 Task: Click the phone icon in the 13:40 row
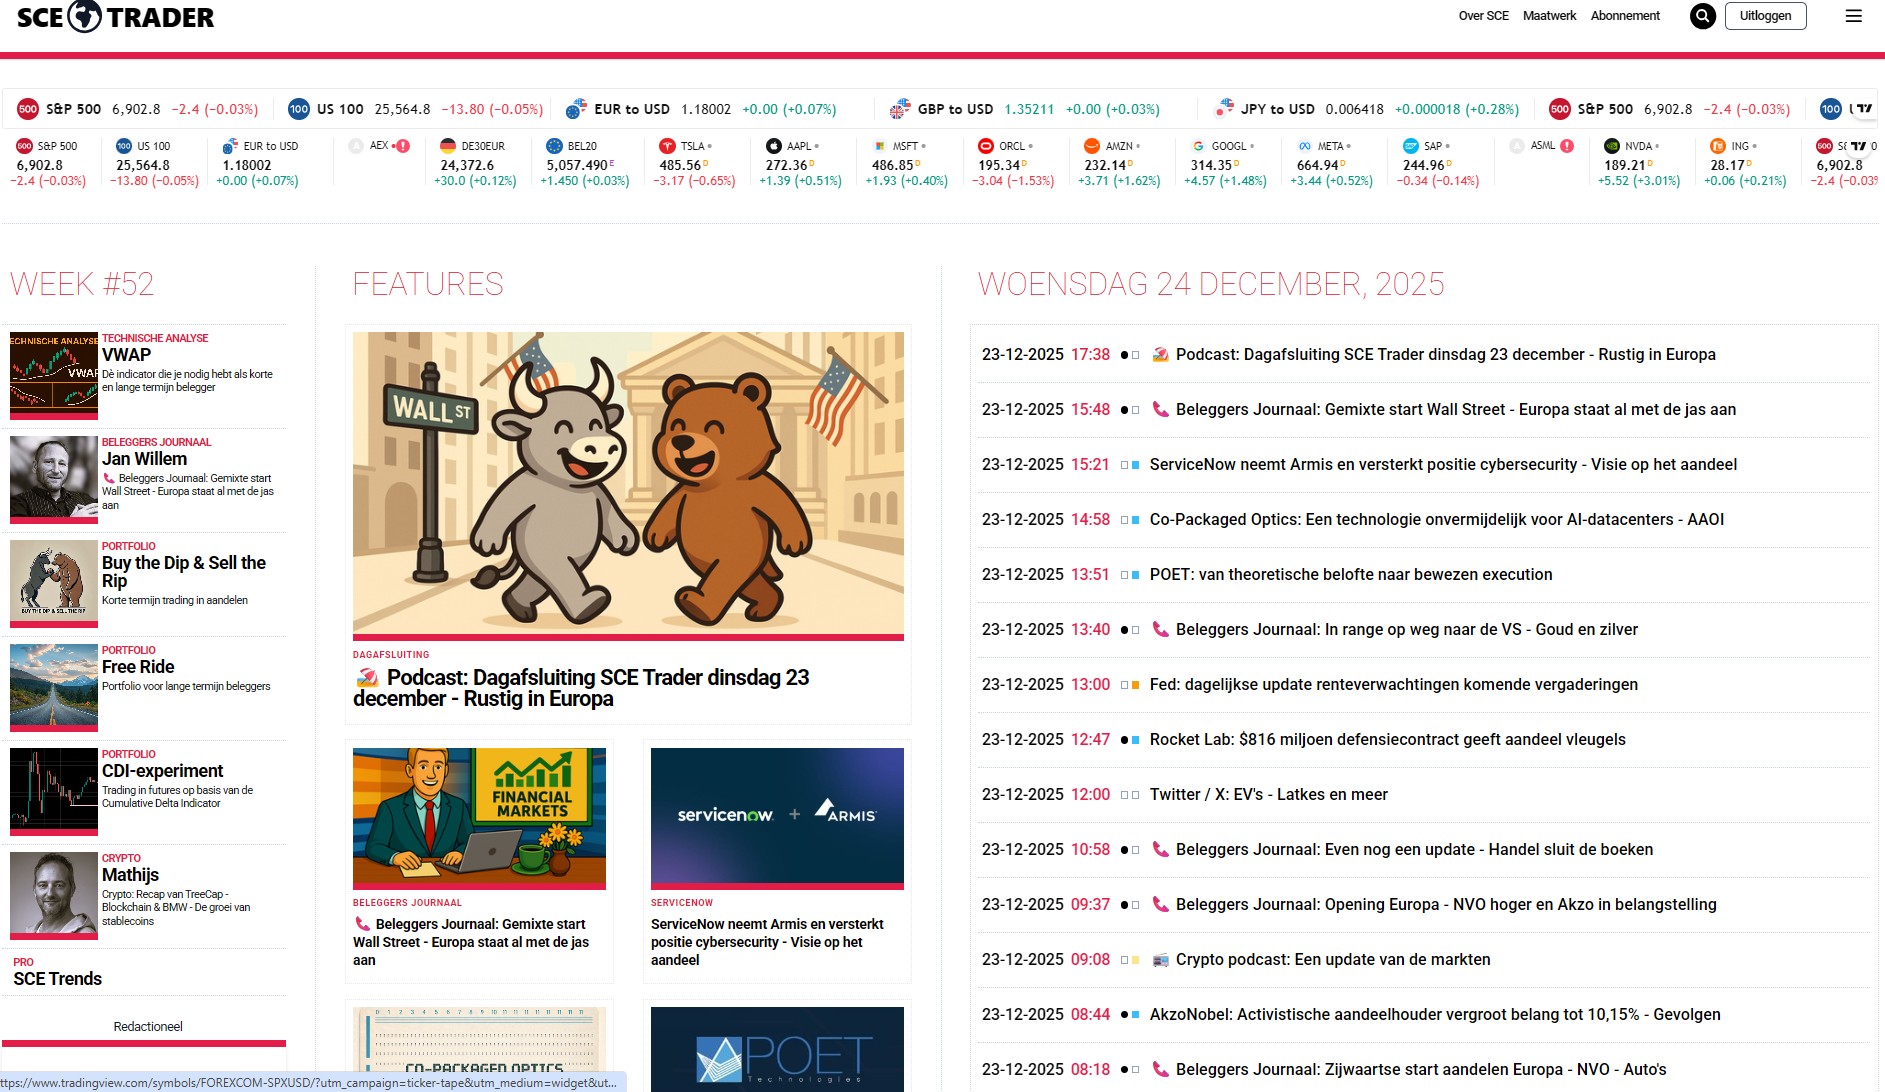tap(1160, 630)
